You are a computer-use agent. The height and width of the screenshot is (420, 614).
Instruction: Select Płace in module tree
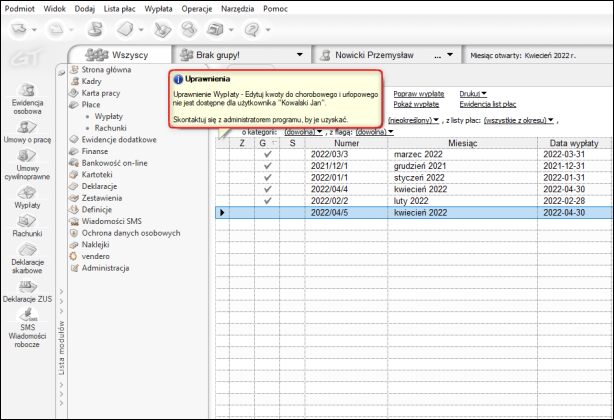point(90,105)
